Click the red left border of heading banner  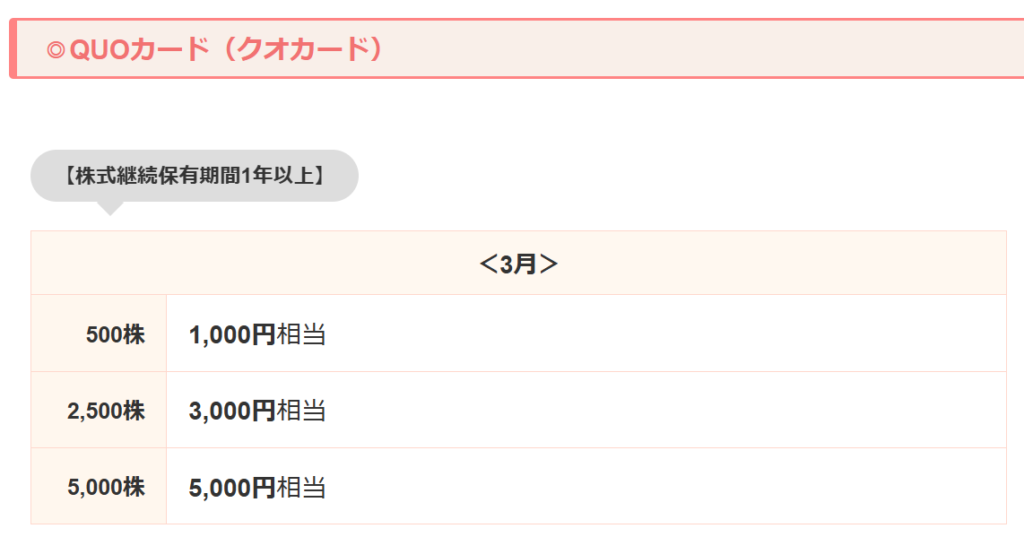click(x=12, y=48)
